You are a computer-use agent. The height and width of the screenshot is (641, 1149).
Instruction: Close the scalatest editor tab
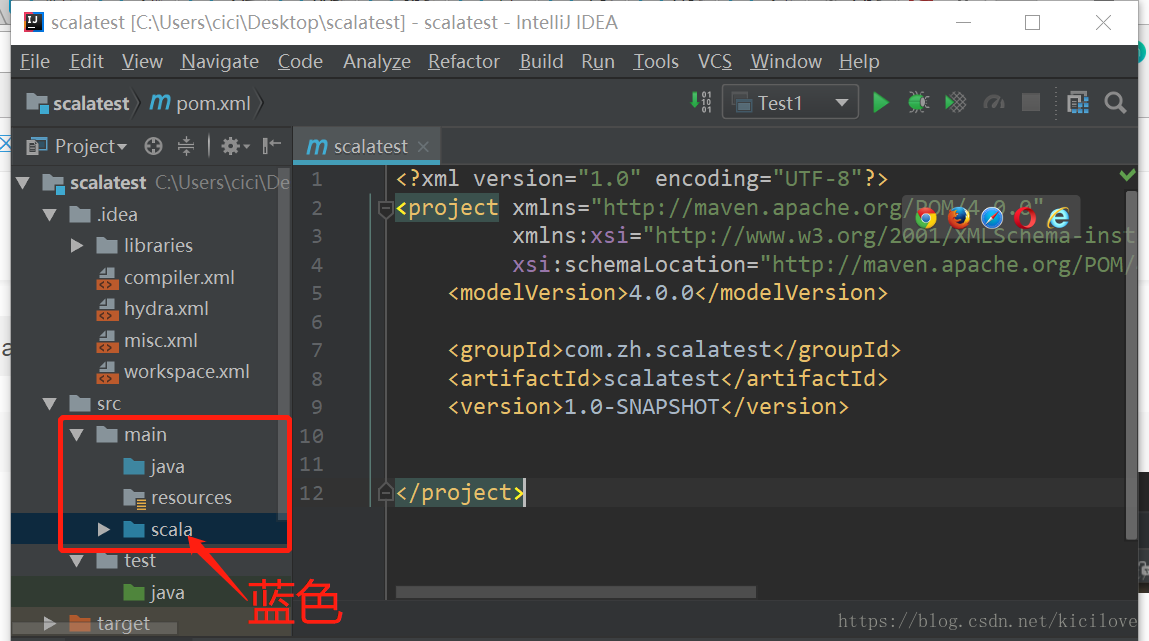point(423,147)
